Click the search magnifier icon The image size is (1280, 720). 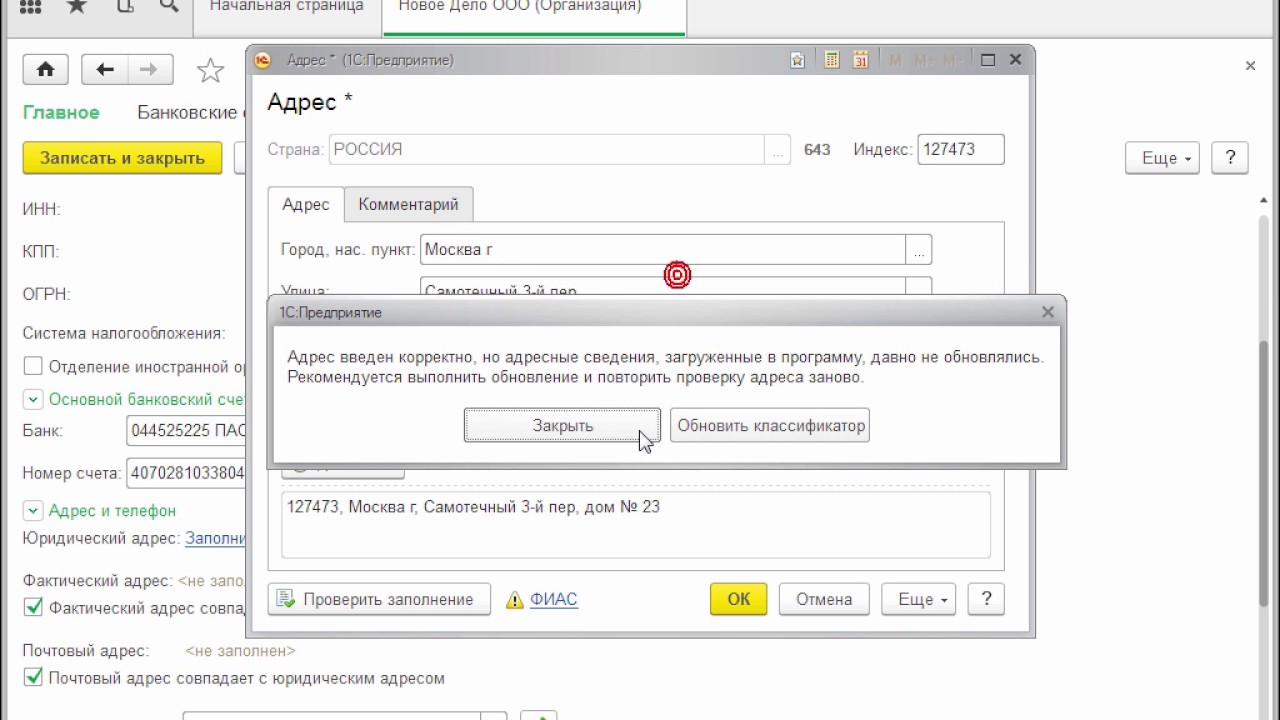pyautogui.click(x=168, y=7)
